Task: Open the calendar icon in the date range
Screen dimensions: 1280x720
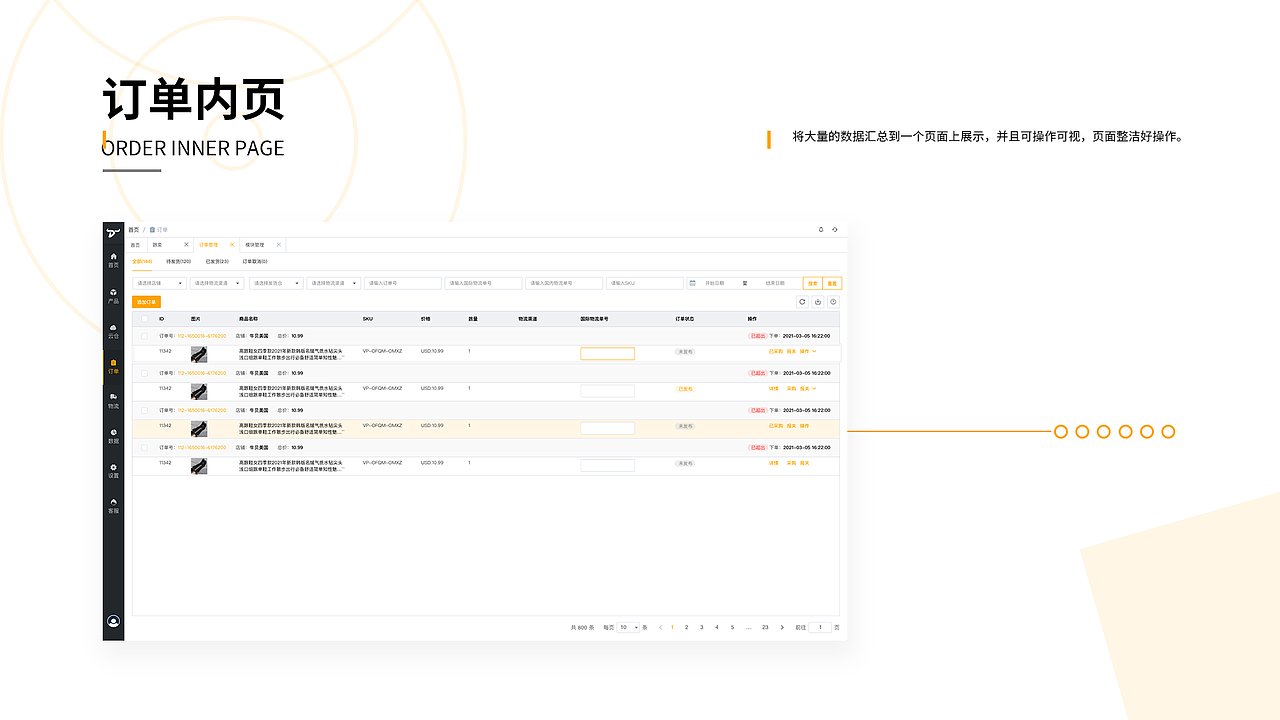Action: pos(693,283)
